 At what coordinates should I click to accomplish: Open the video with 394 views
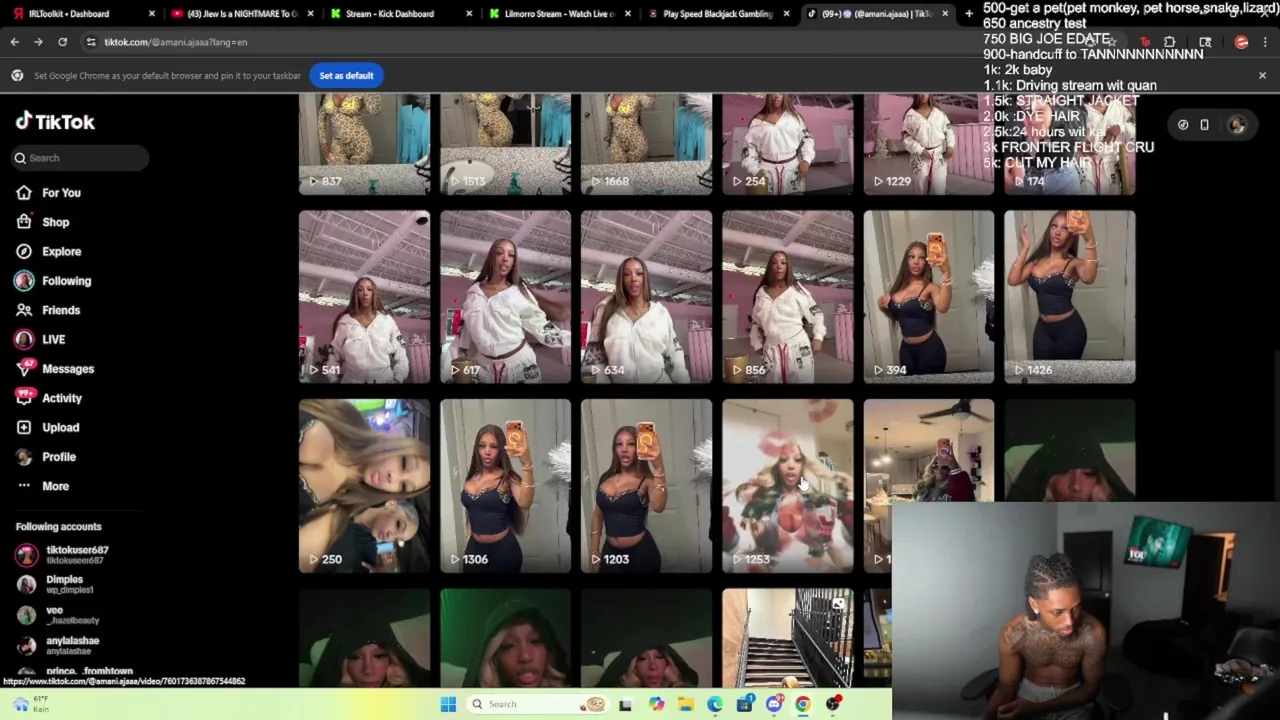point(928,297)
